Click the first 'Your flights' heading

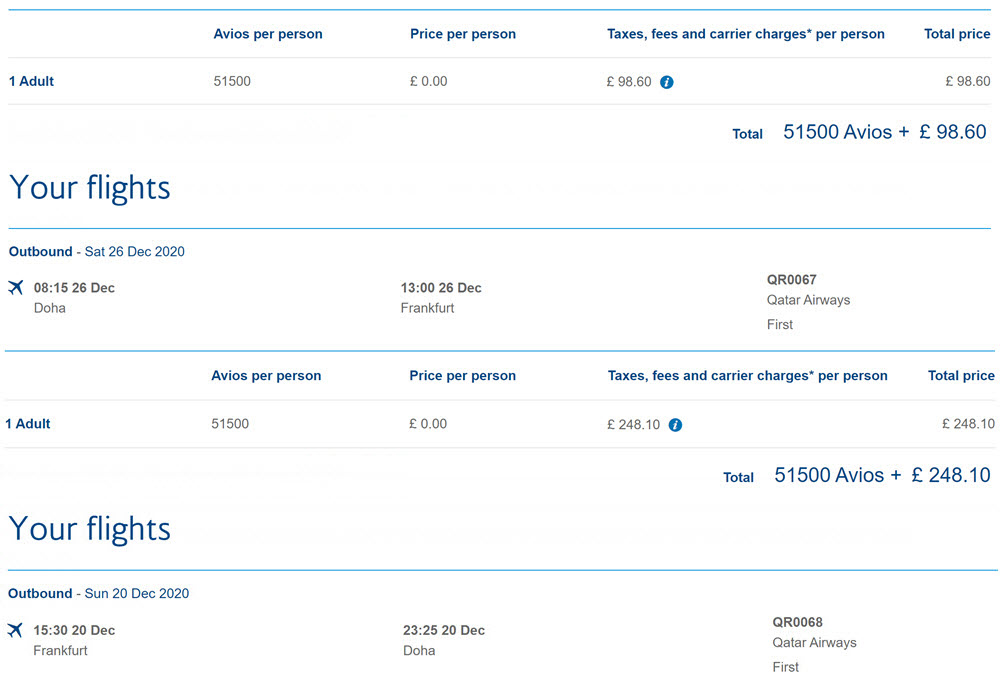(x=90, y=188)
